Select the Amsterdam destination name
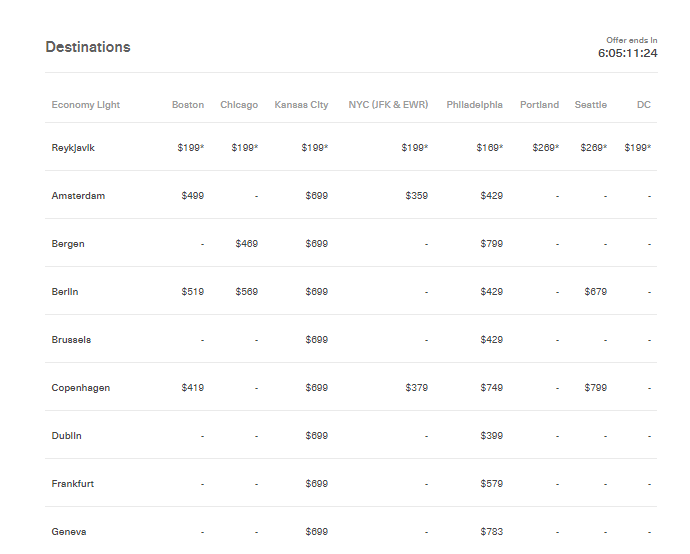This screenshot has width=690, height=554. [78, 196]
